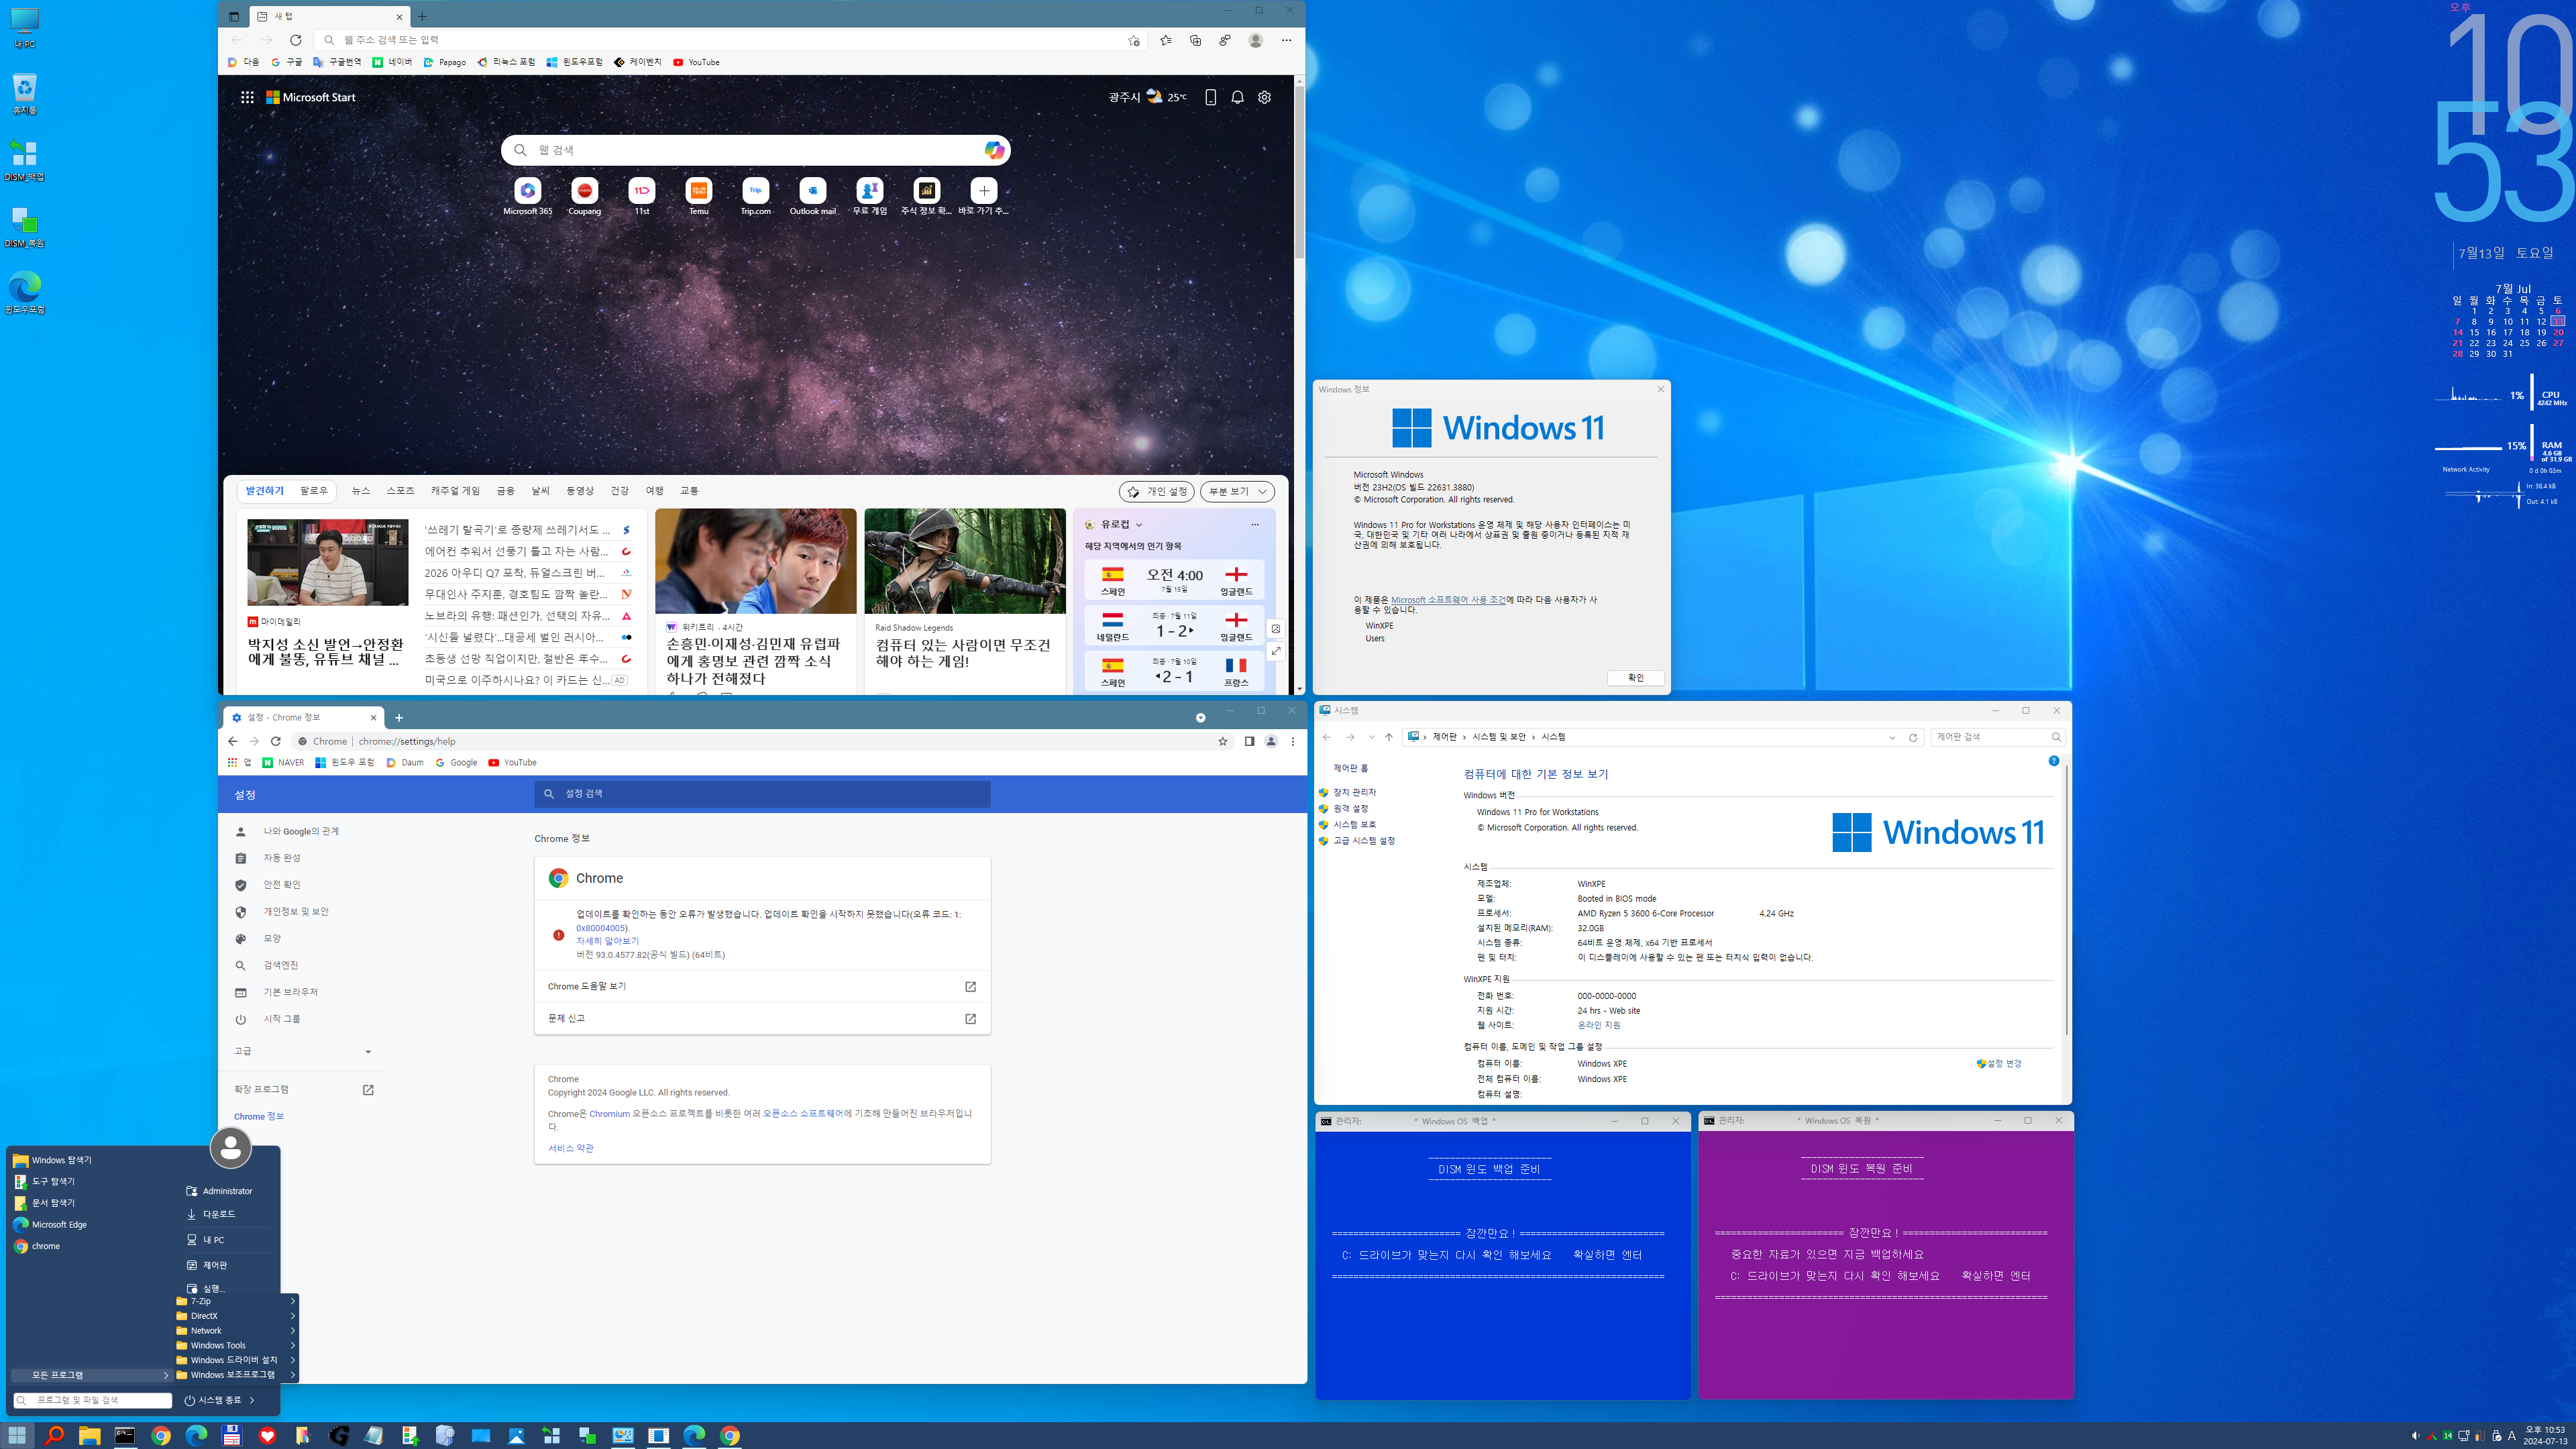Open Chrome help center external link icon

970,986
